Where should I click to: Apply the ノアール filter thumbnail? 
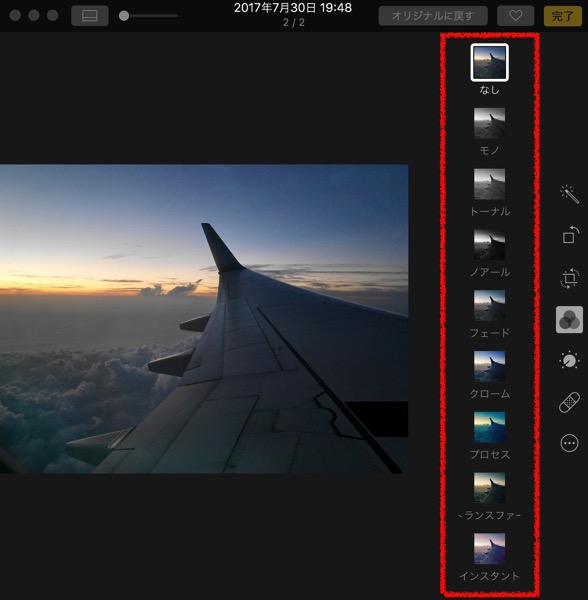point(489,245)
